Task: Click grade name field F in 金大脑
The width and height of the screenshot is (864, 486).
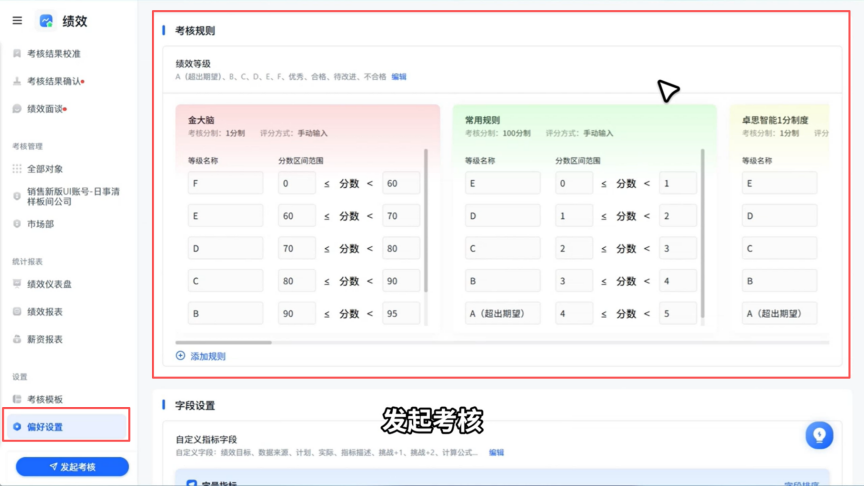Action: tap(225, 183)
